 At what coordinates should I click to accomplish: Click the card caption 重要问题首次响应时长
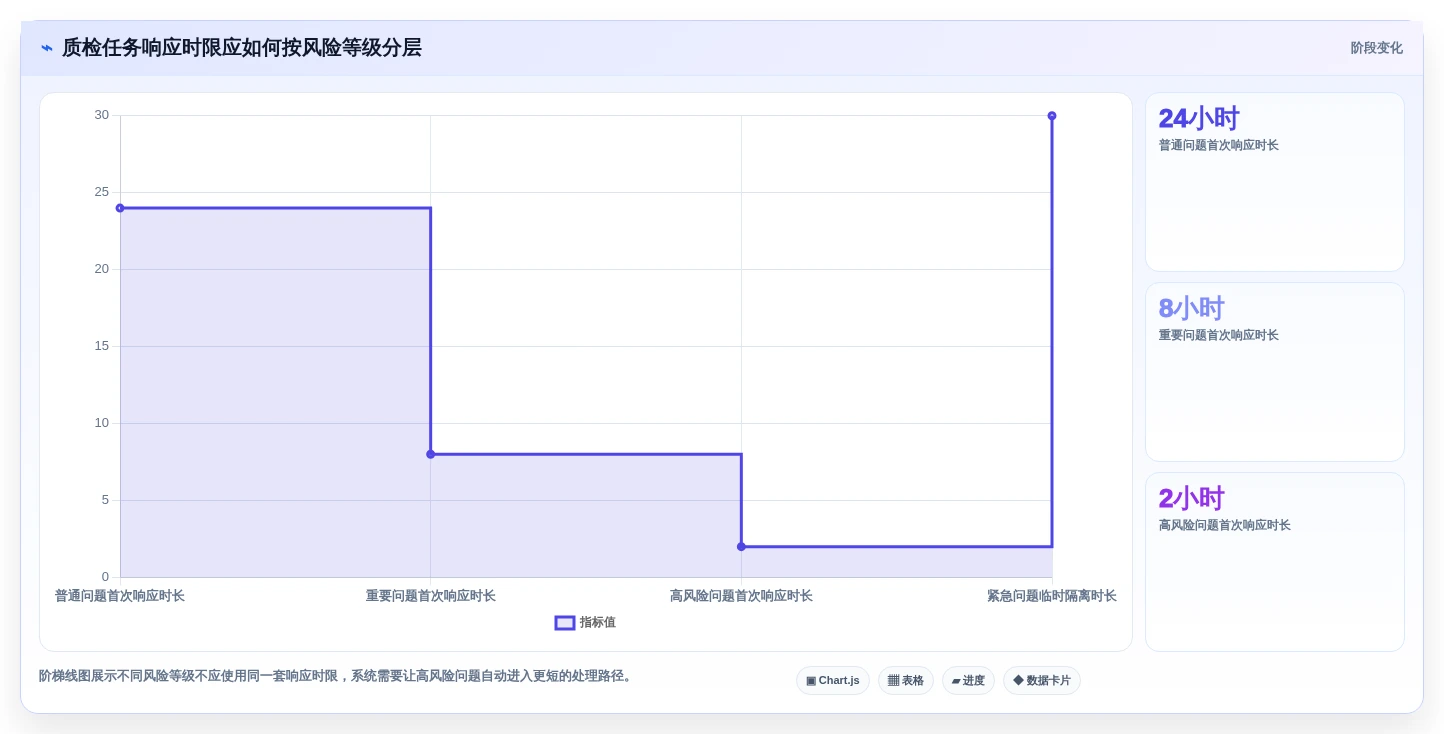[x=1219, y=335]
